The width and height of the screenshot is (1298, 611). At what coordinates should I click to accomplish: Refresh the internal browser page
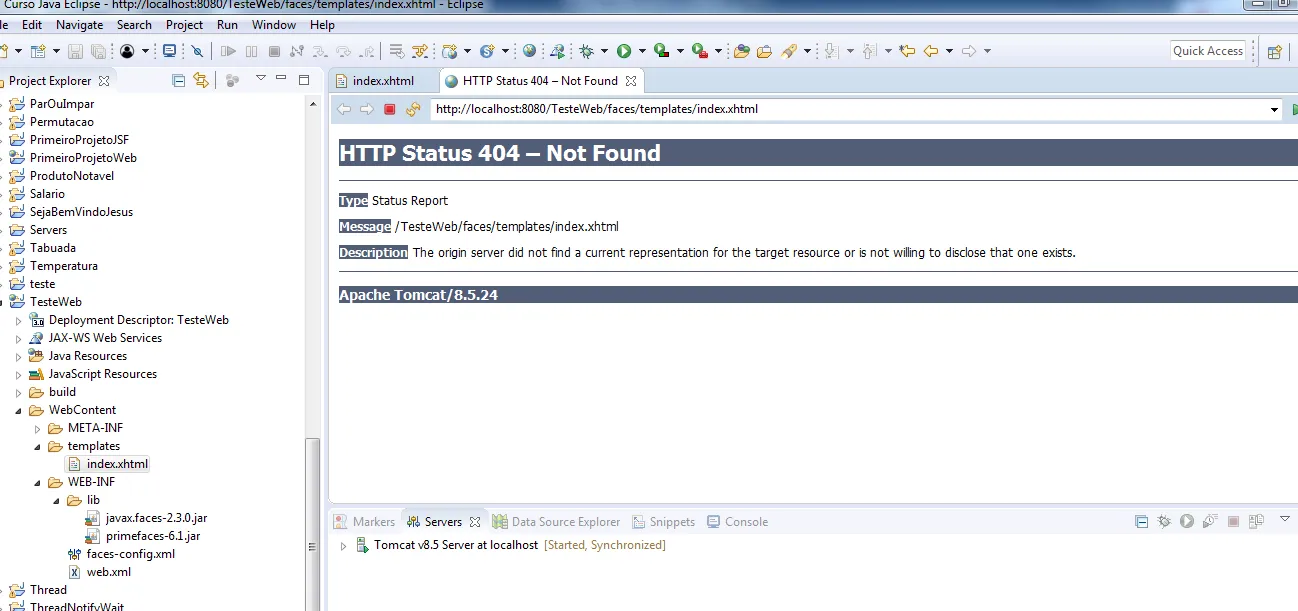[x=412, y=109]
